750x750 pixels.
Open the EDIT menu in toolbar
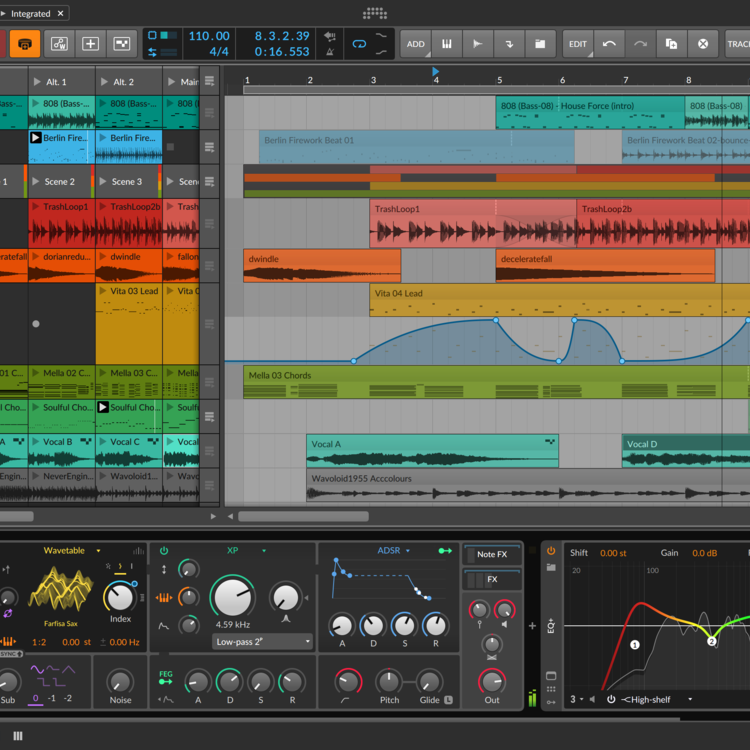point(578,44)
